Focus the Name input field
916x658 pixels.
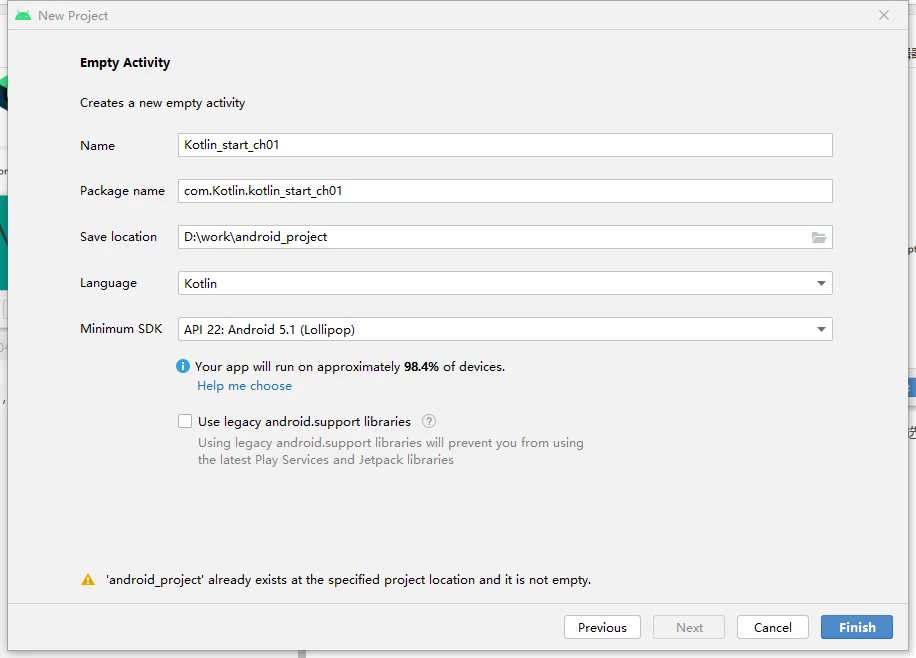(x=505, y=145)
